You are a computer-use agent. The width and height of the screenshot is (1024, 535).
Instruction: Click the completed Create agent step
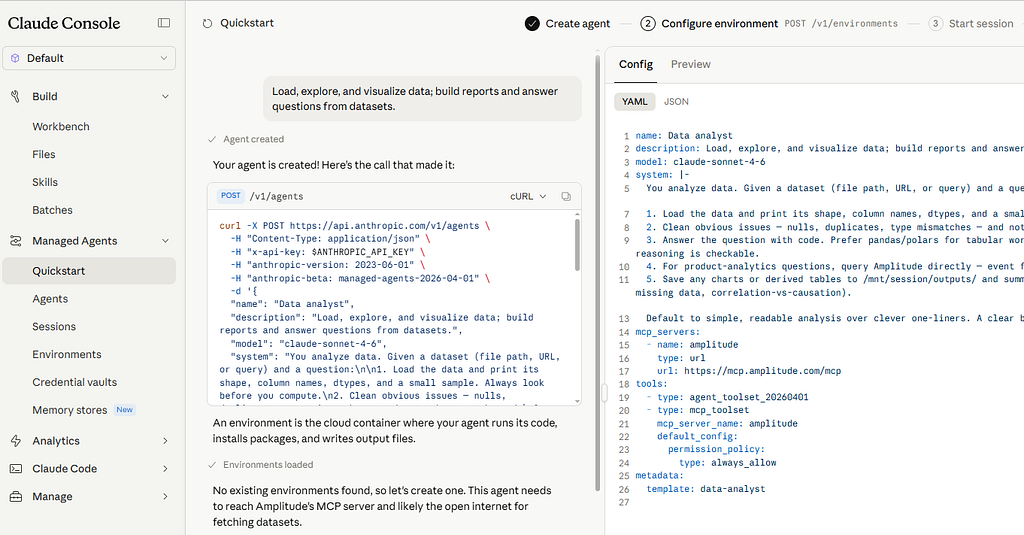[568, 24]
